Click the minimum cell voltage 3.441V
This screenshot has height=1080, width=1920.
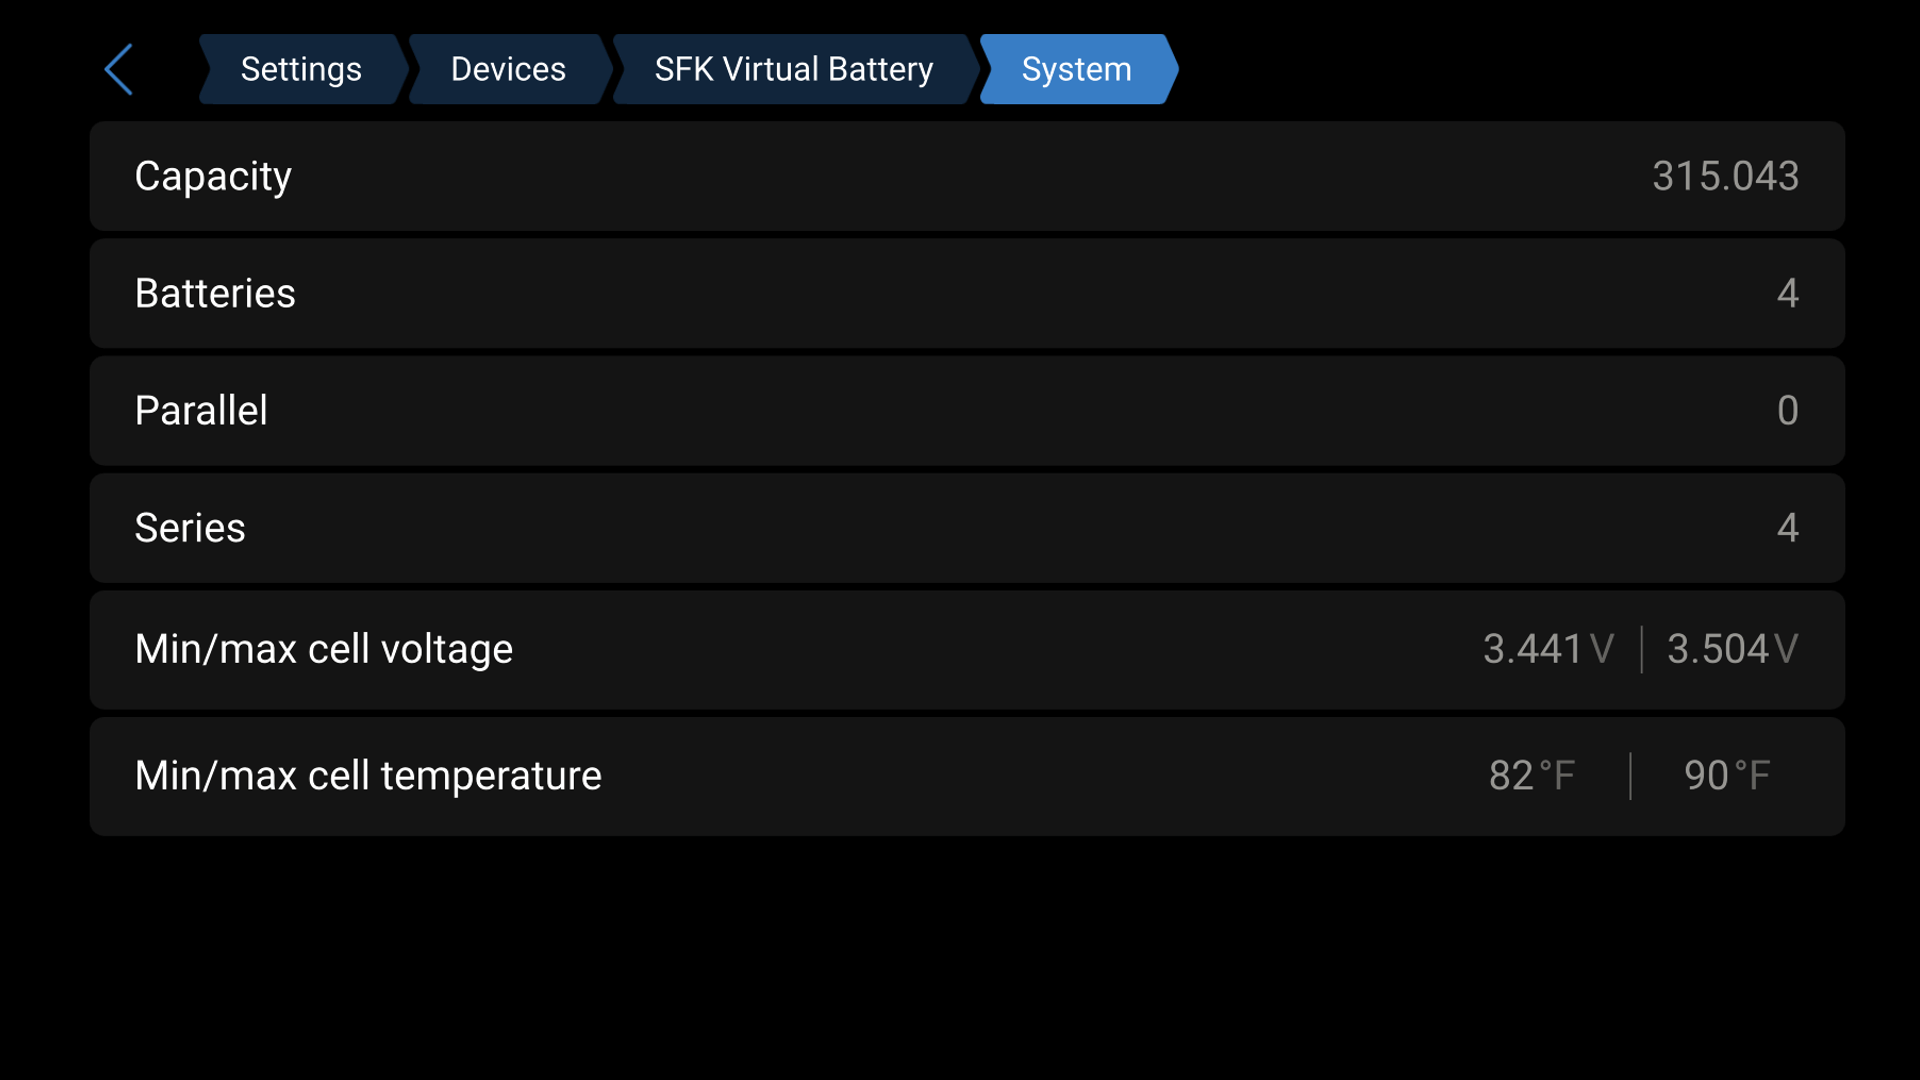tap(1547, 649)
